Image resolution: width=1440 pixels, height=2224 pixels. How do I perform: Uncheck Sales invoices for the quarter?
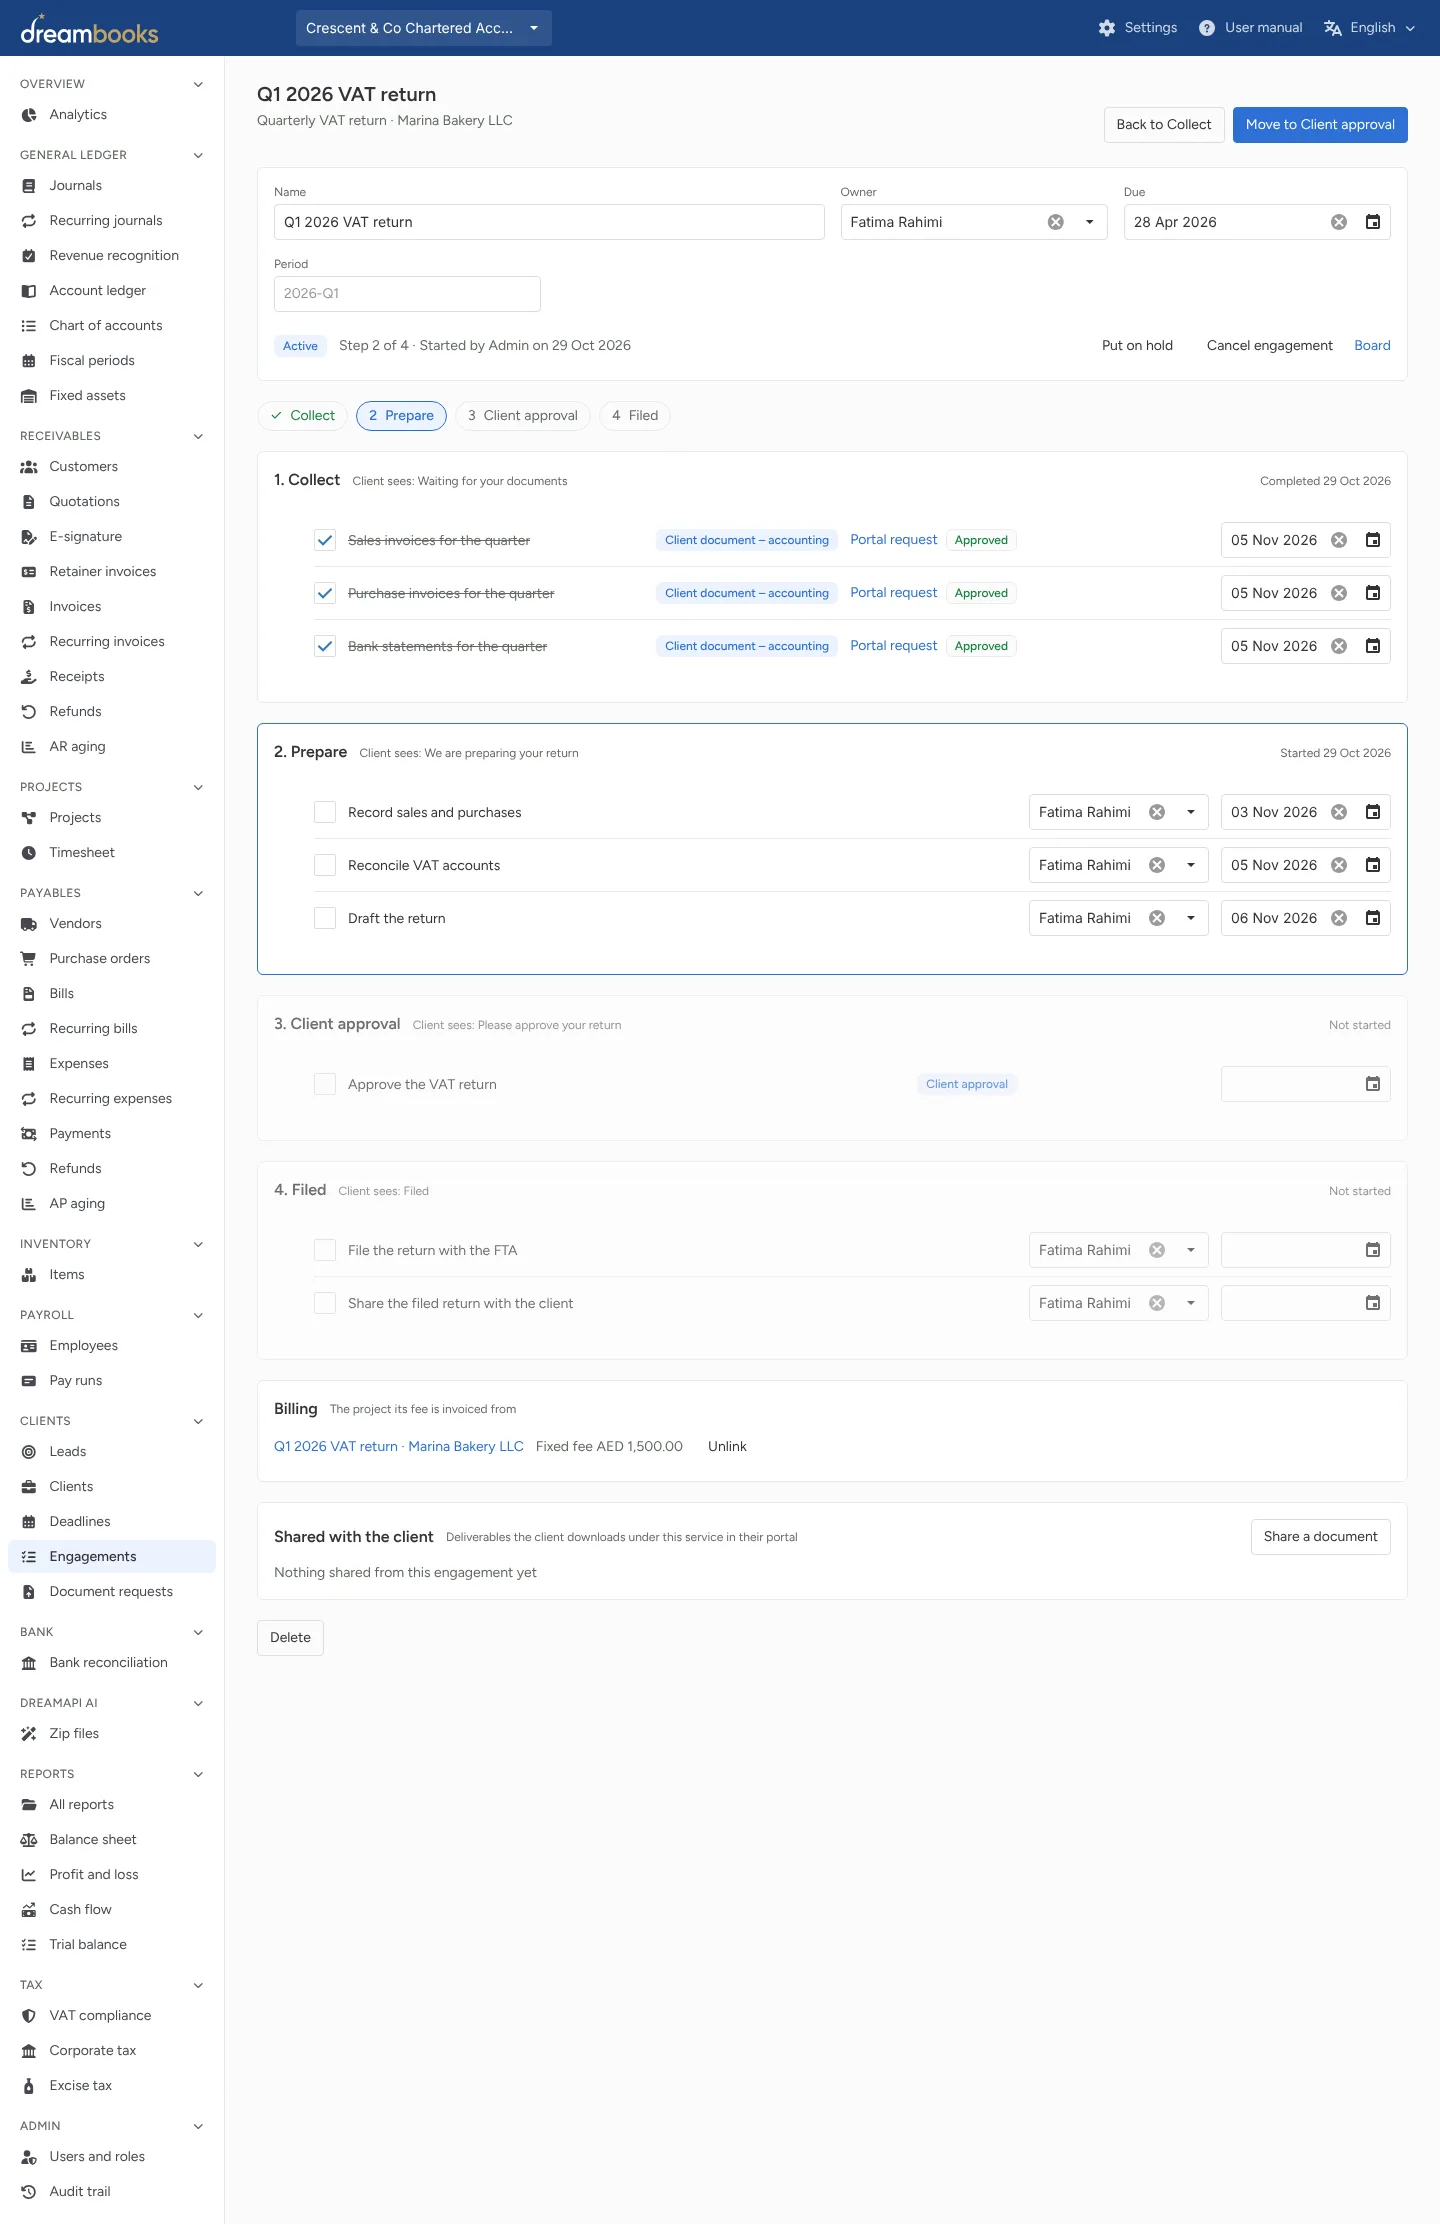(325, 540)
